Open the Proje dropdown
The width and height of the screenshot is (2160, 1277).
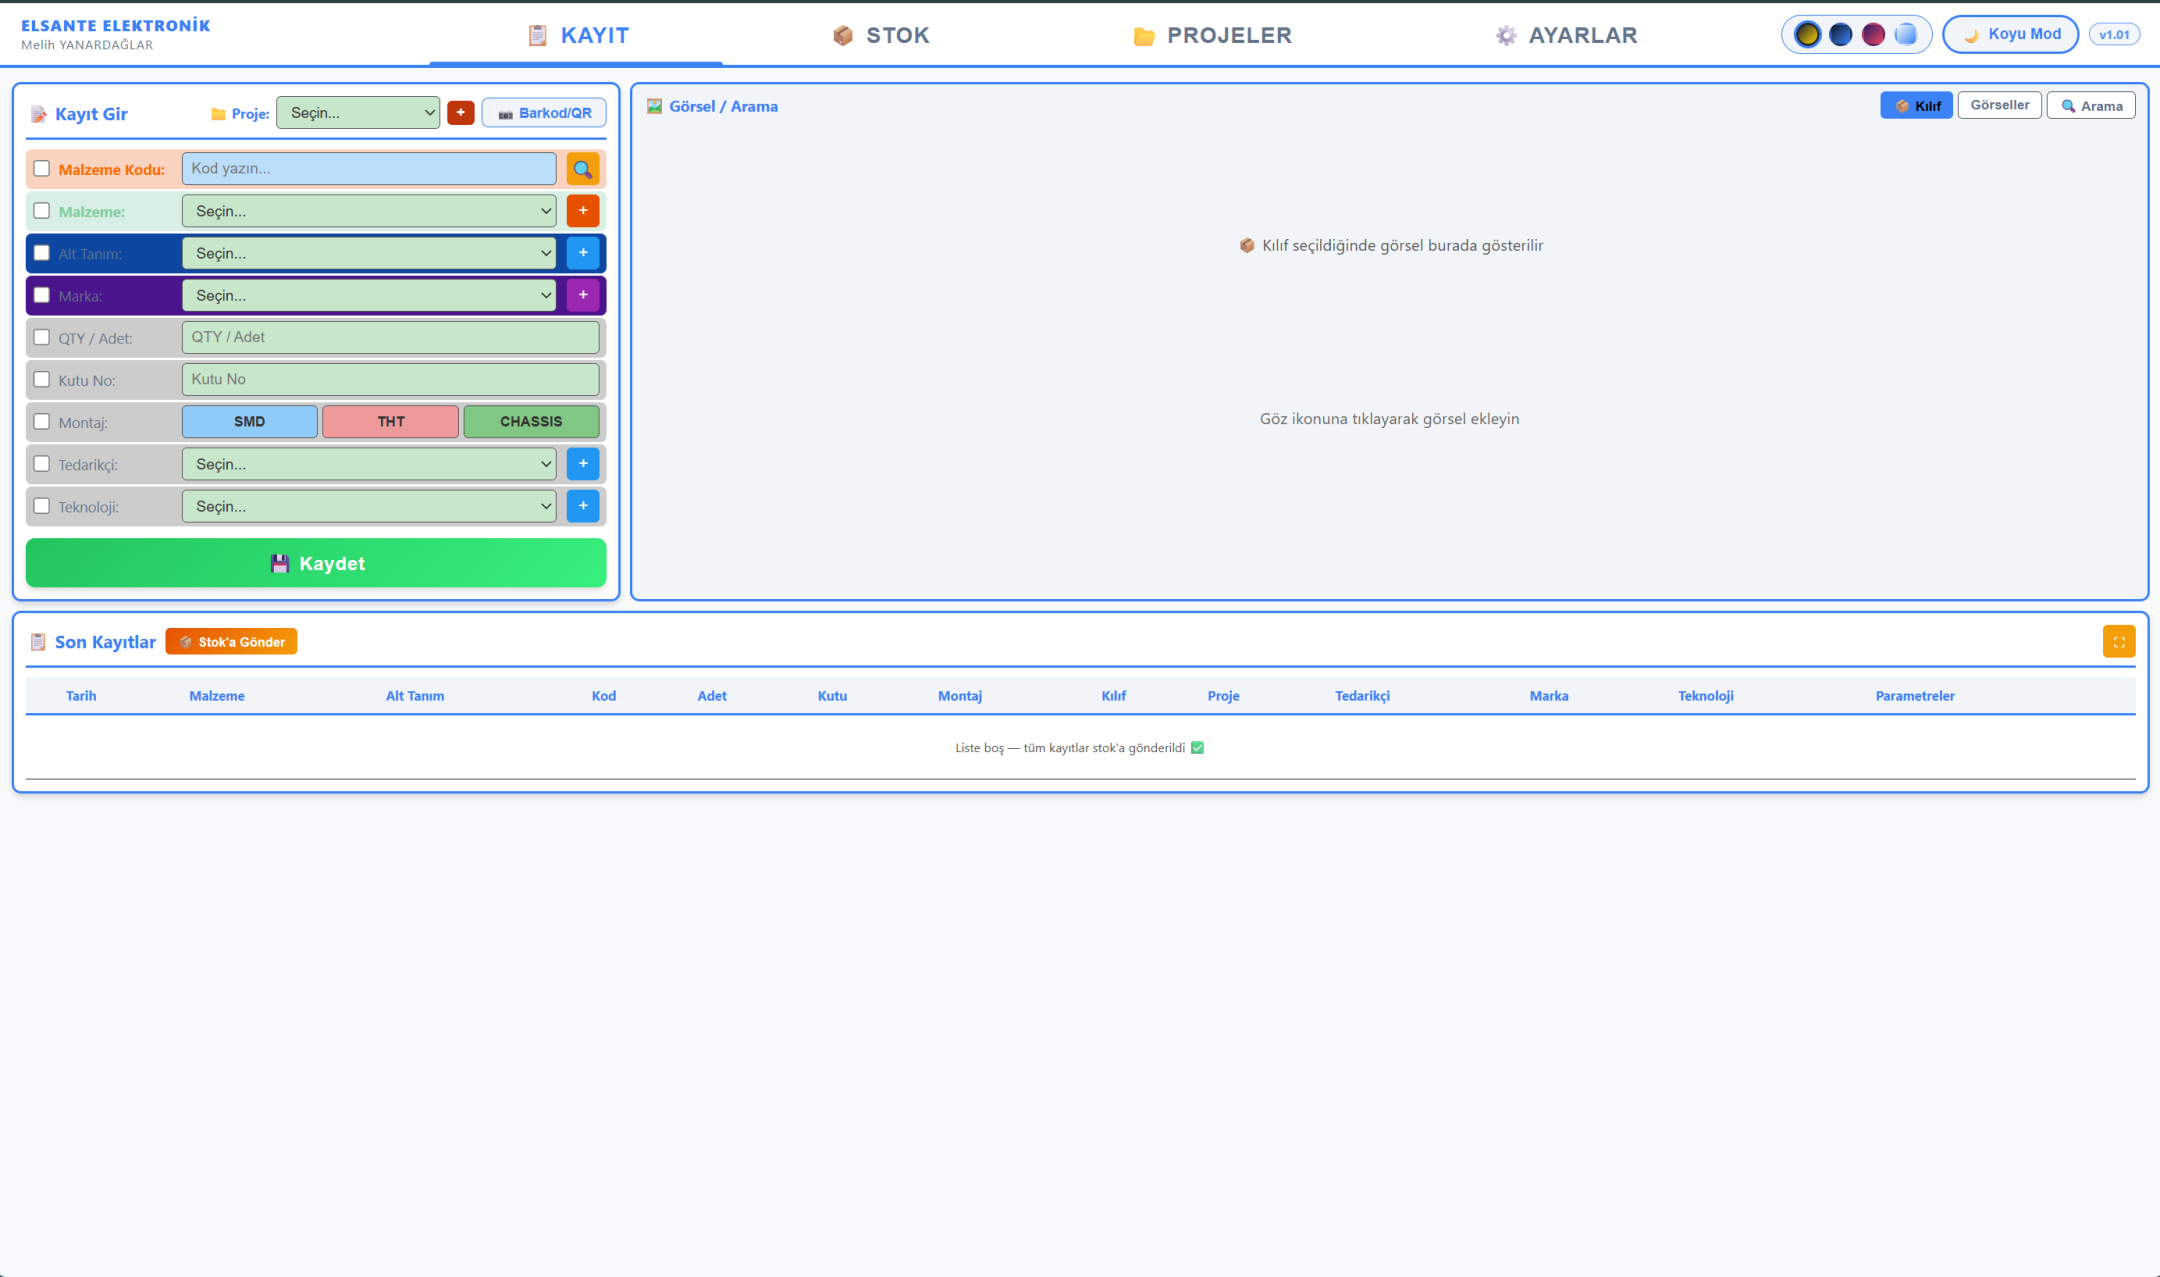click(358, 113)
